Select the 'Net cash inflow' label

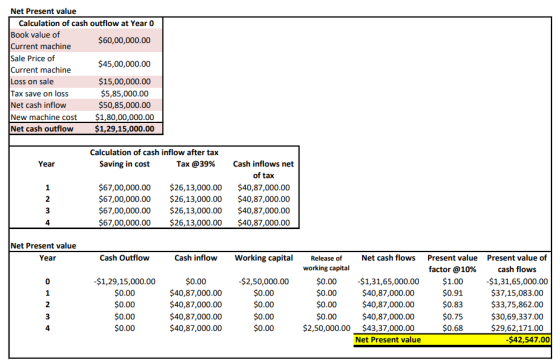click(x=38, y=105)
